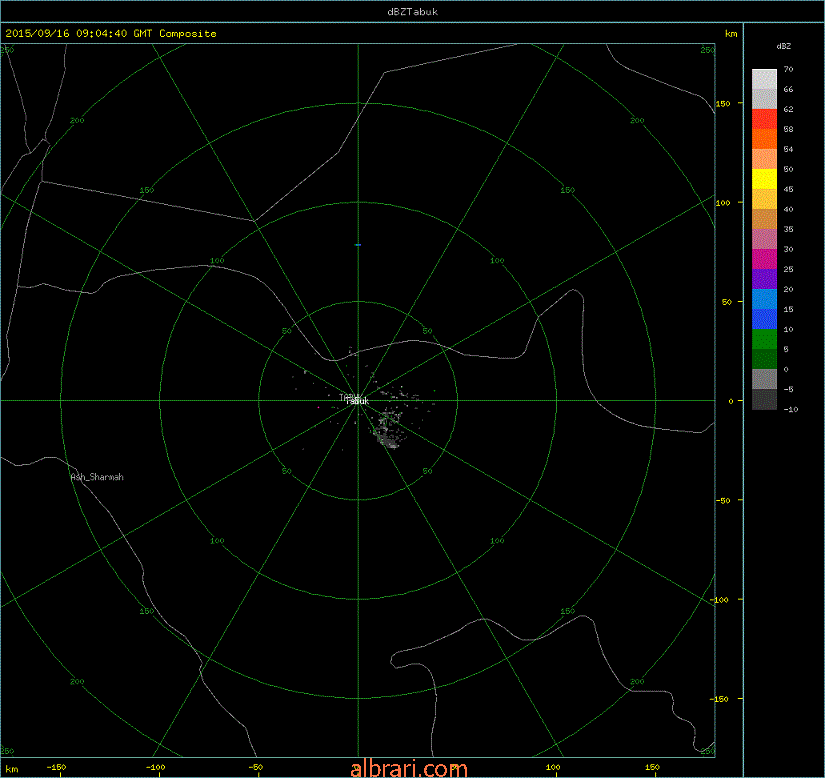The width and height of the screenshot is (825, 778).
Task: Click the whitish top swatch beside 70
Action: (764, 79)
